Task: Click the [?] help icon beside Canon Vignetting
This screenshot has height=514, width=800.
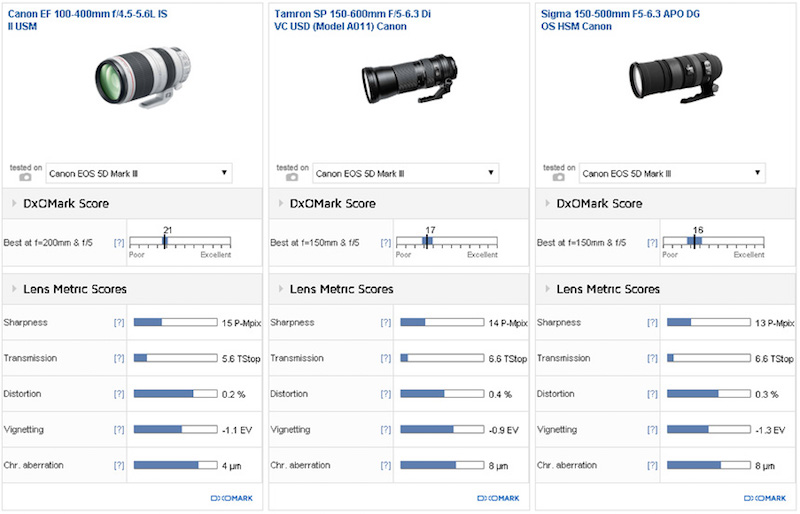Action: tap(120, 430)
